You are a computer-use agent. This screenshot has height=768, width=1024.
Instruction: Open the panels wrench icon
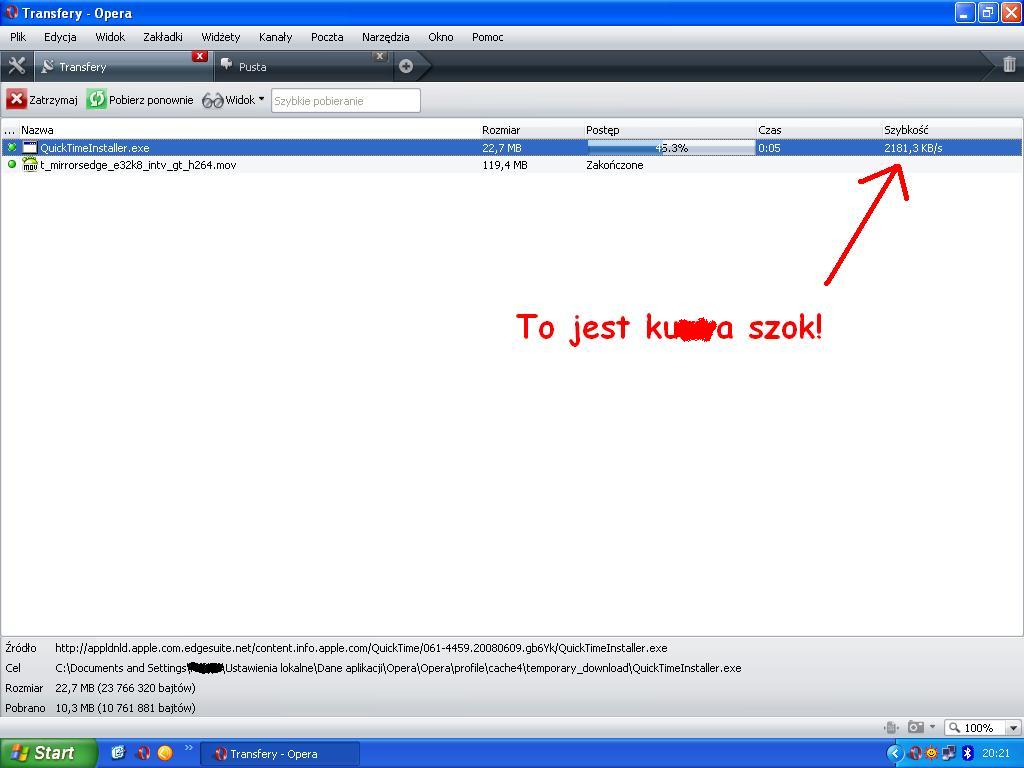coord(16,66)
